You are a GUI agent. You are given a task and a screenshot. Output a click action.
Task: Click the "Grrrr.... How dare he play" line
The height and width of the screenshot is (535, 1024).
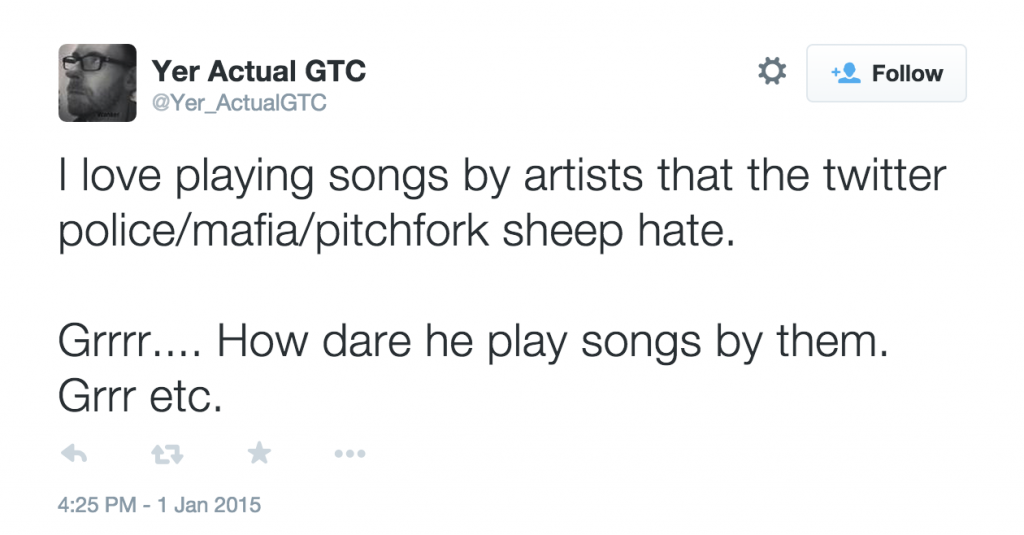pyautogui.click(x=473, y=344)
